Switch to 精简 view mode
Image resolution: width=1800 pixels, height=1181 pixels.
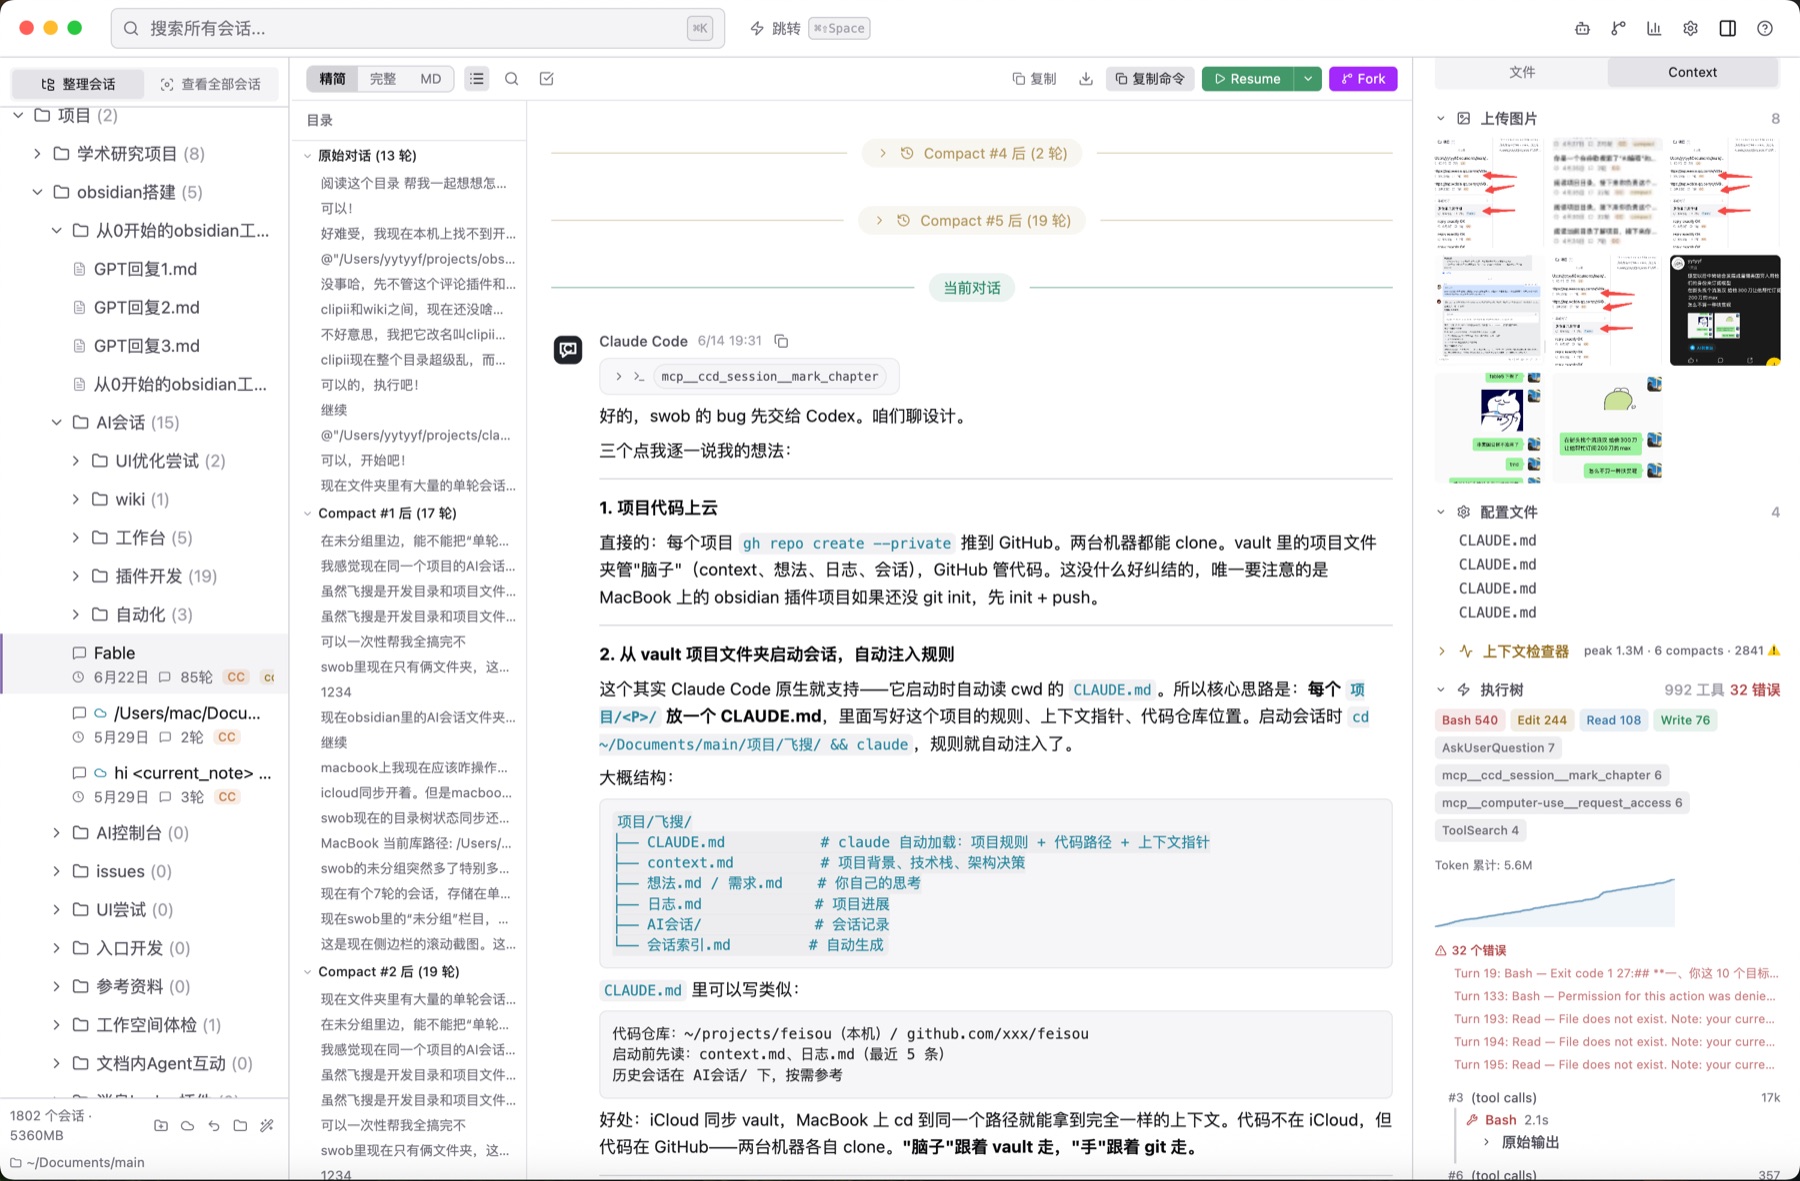[332, 79]
